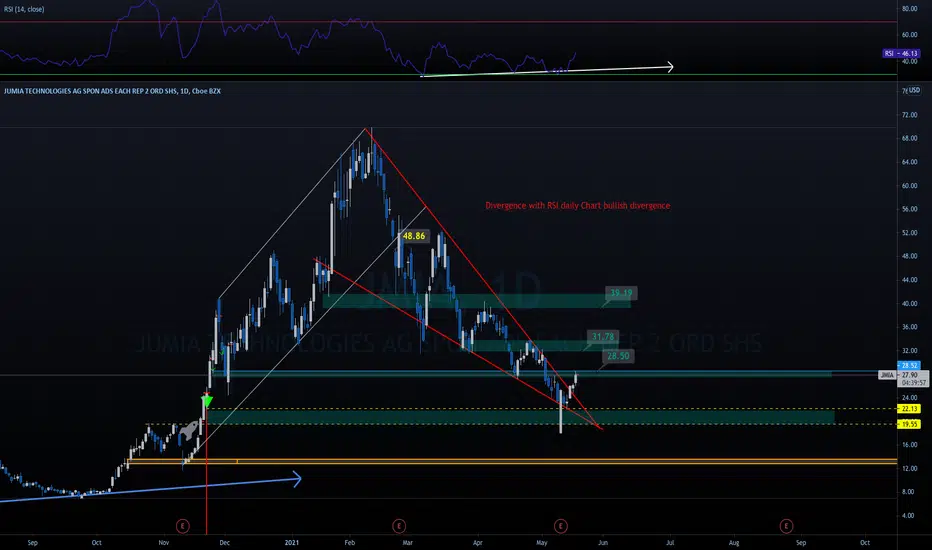932x550 pixels.
Task: Click the Feb label on the time axis
Action: pos(350,542)
